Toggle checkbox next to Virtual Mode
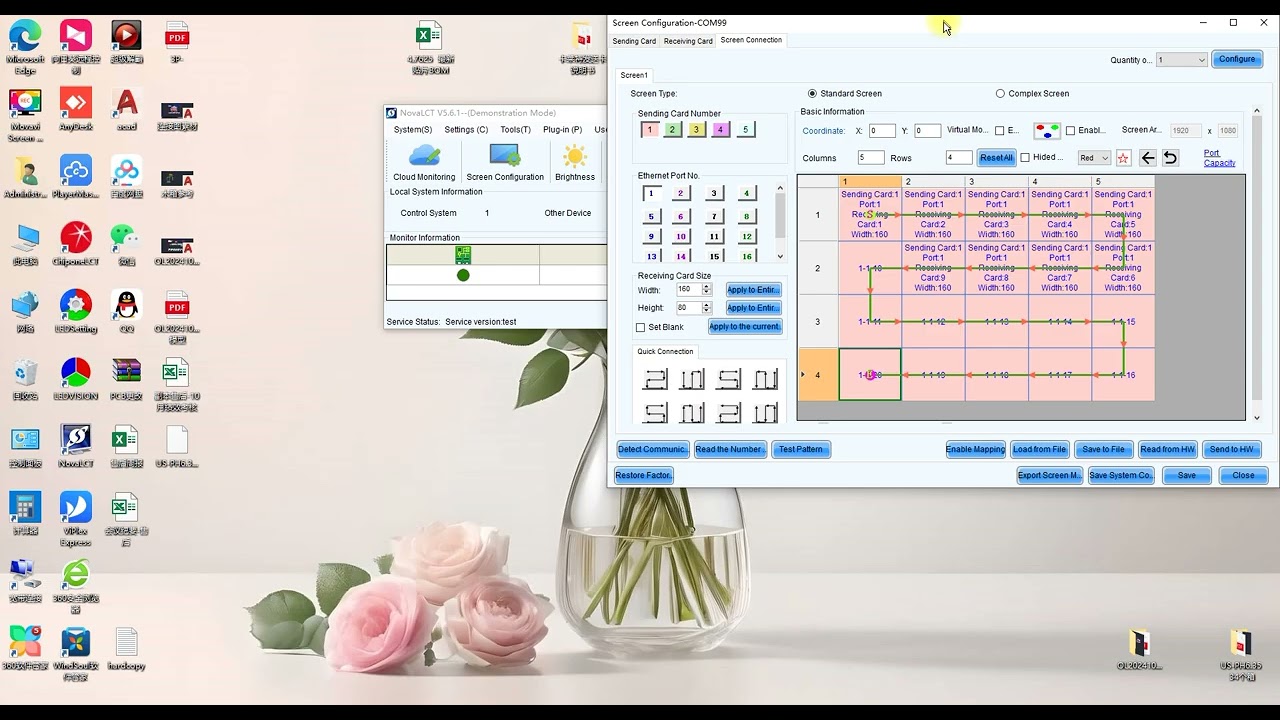 [999, 131]
